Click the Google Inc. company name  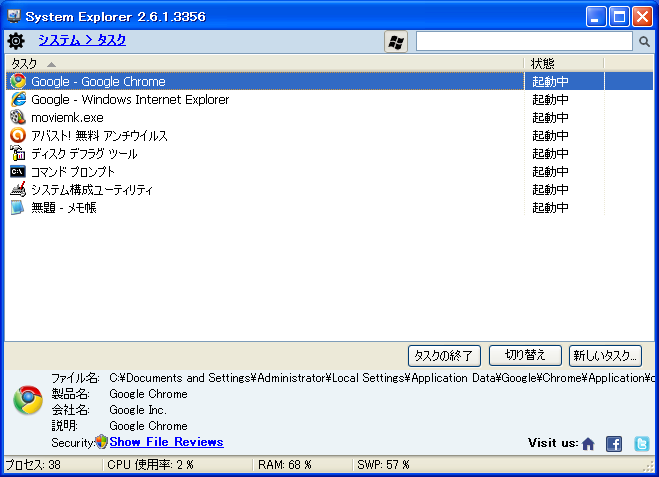(138, 410)
